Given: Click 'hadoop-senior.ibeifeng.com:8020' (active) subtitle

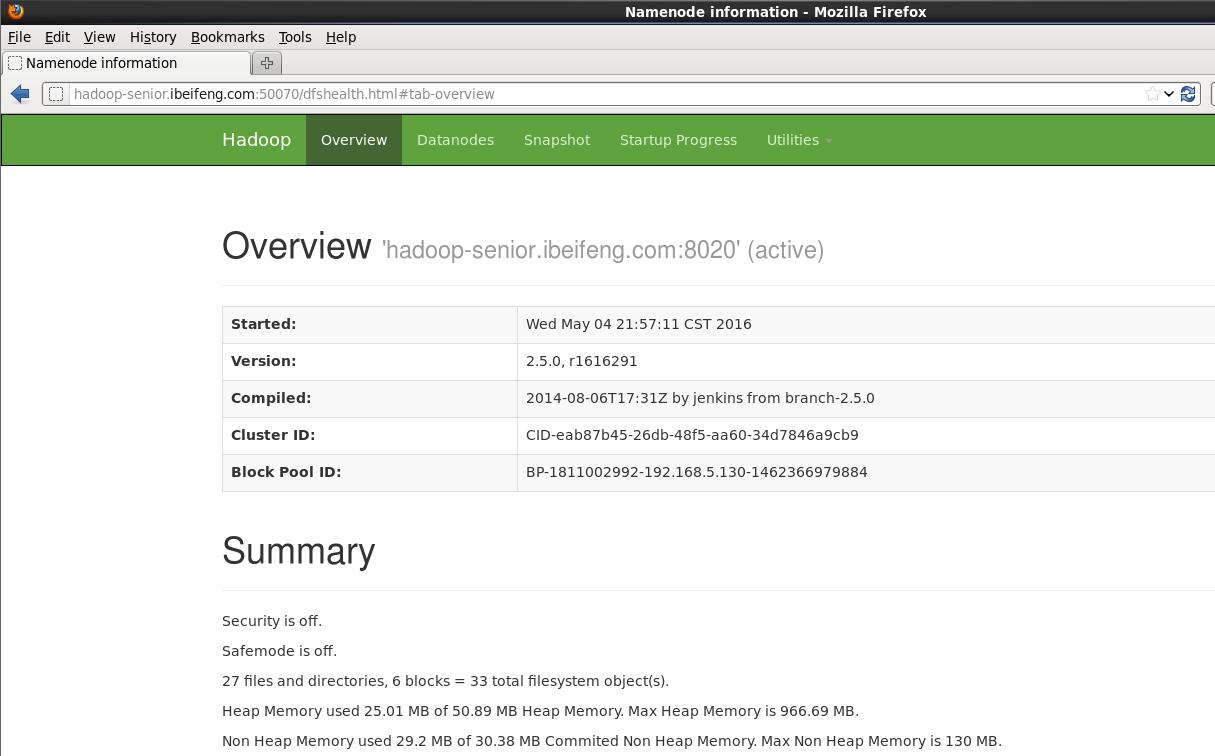Looking at the screenshot, I should tap(603, 250).
